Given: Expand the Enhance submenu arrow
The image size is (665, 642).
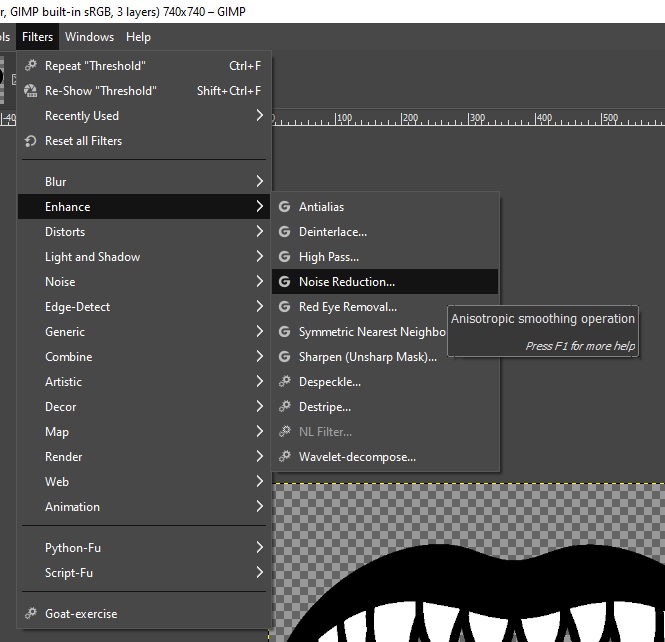Looking at the screenshot, I should coord(260,207).
